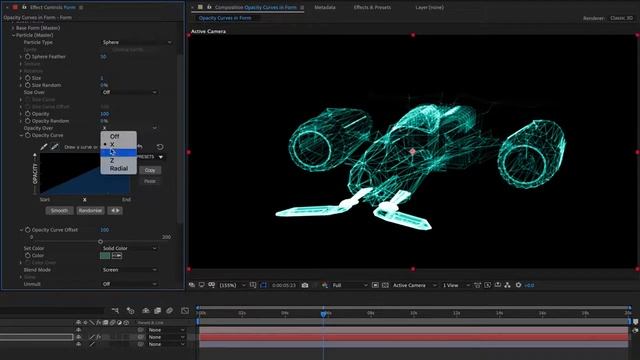Take a snapshot with the camera icon

(x=305, y=285)
